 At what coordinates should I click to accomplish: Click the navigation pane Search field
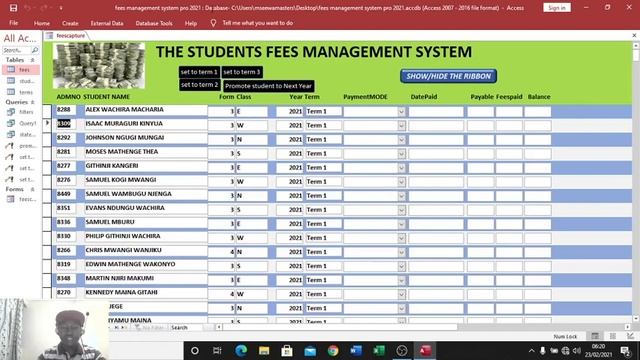point(16,50)
